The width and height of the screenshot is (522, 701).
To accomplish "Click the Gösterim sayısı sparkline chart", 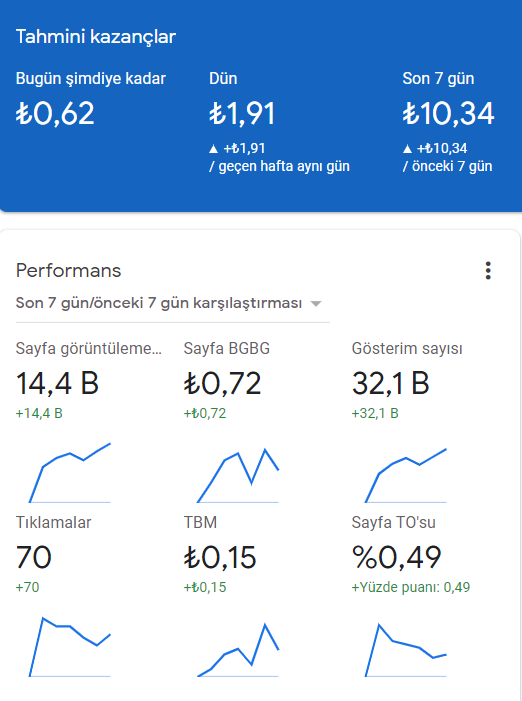I will 406,475.
